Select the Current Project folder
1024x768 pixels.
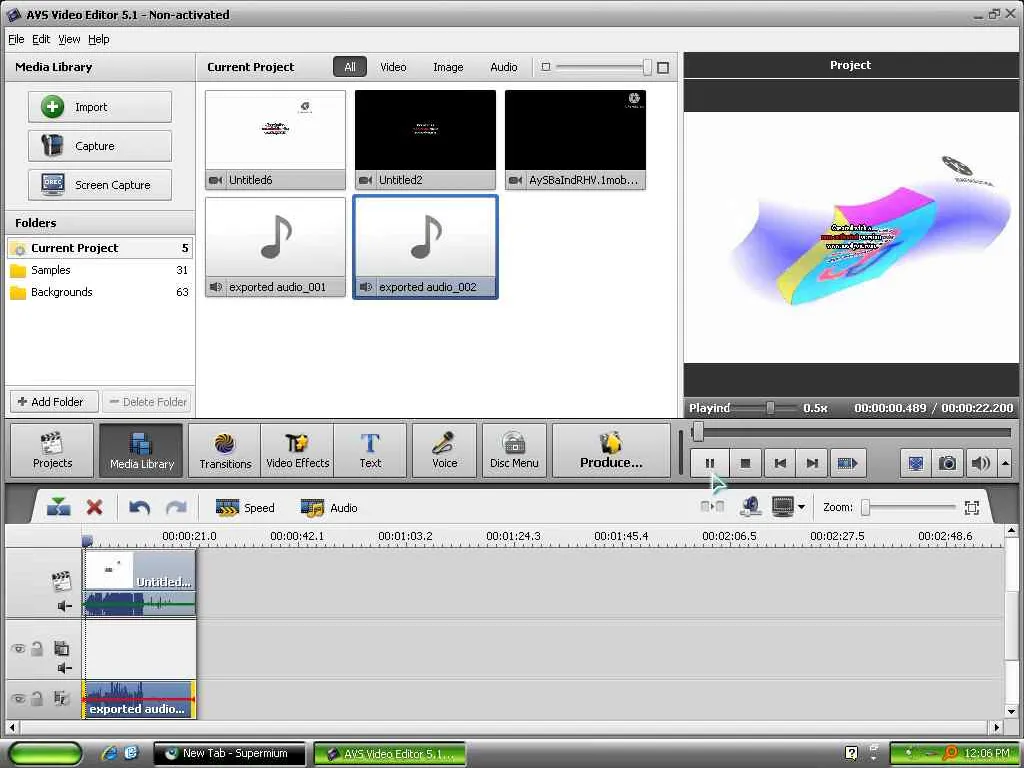pyautogui.click(x=100, y=248)
